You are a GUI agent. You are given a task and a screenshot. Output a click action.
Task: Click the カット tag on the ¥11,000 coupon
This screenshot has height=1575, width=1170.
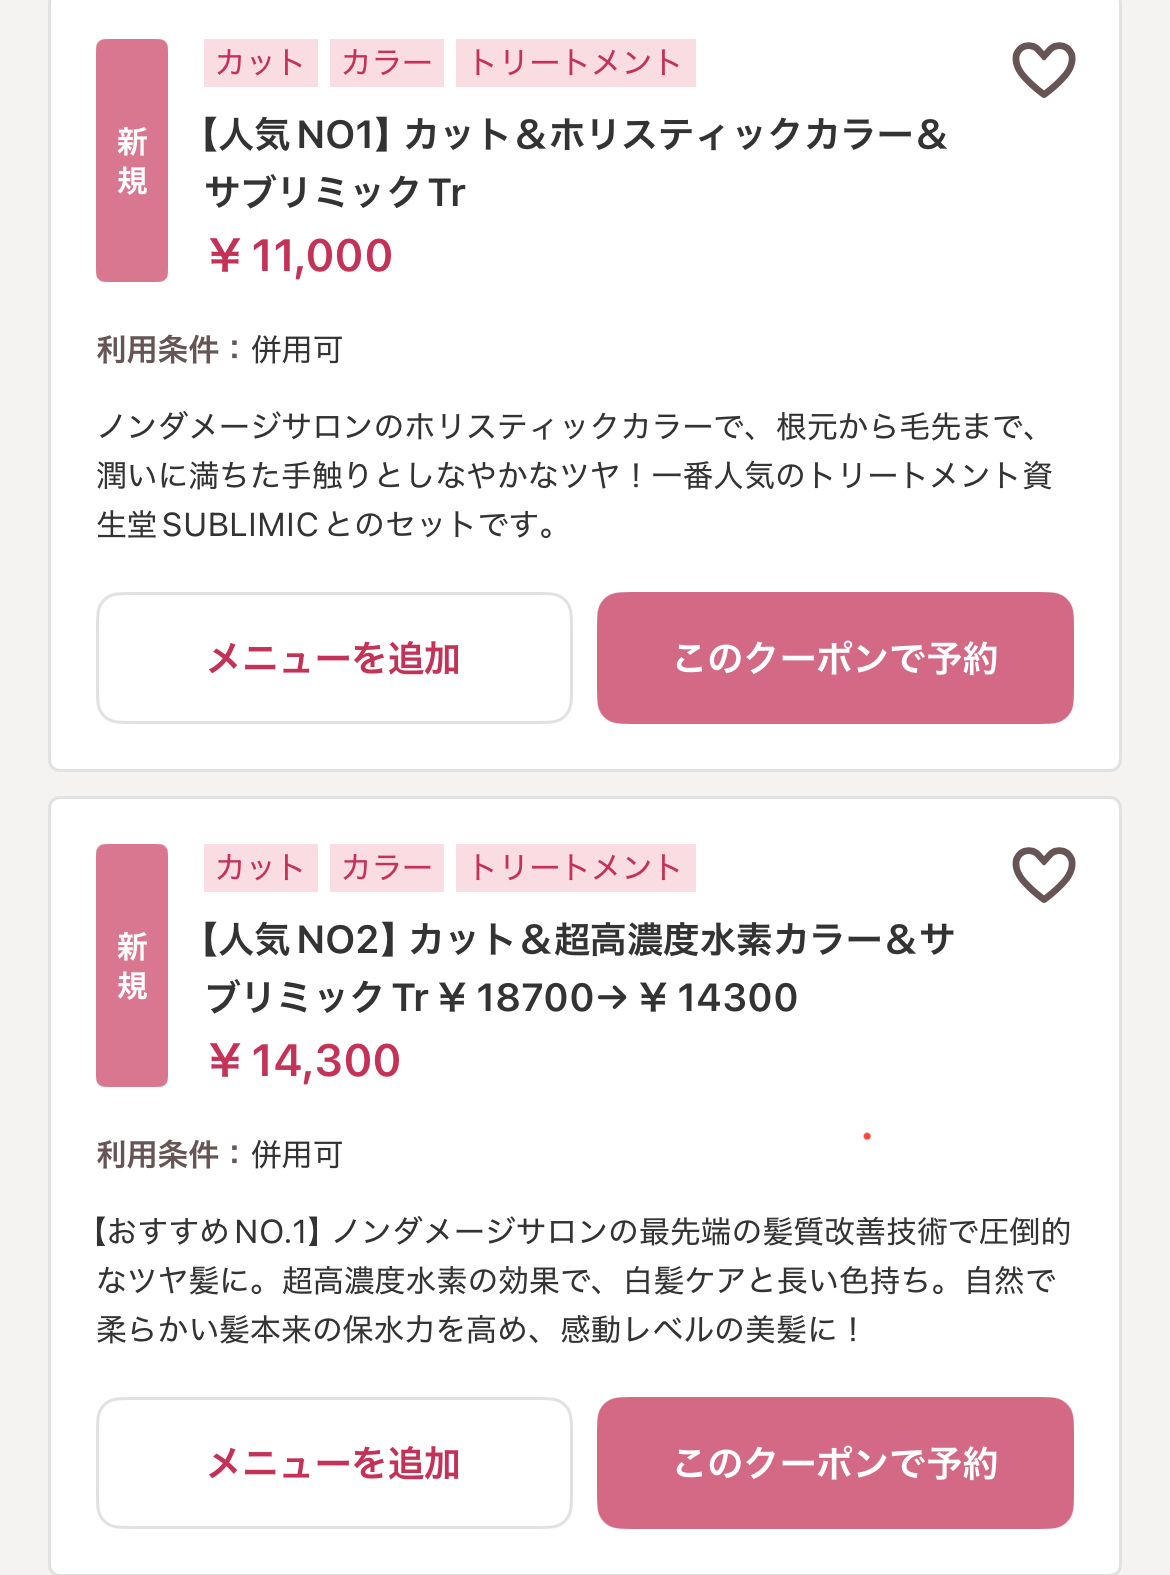point(260,63)
